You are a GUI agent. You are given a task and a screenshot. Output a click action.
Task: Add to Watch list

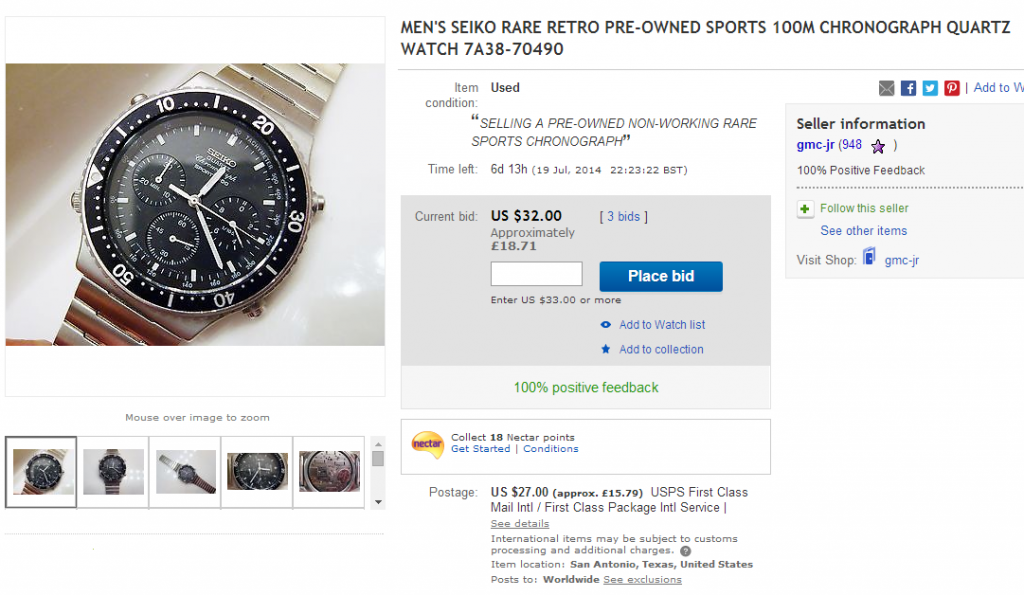coord(662,325)
